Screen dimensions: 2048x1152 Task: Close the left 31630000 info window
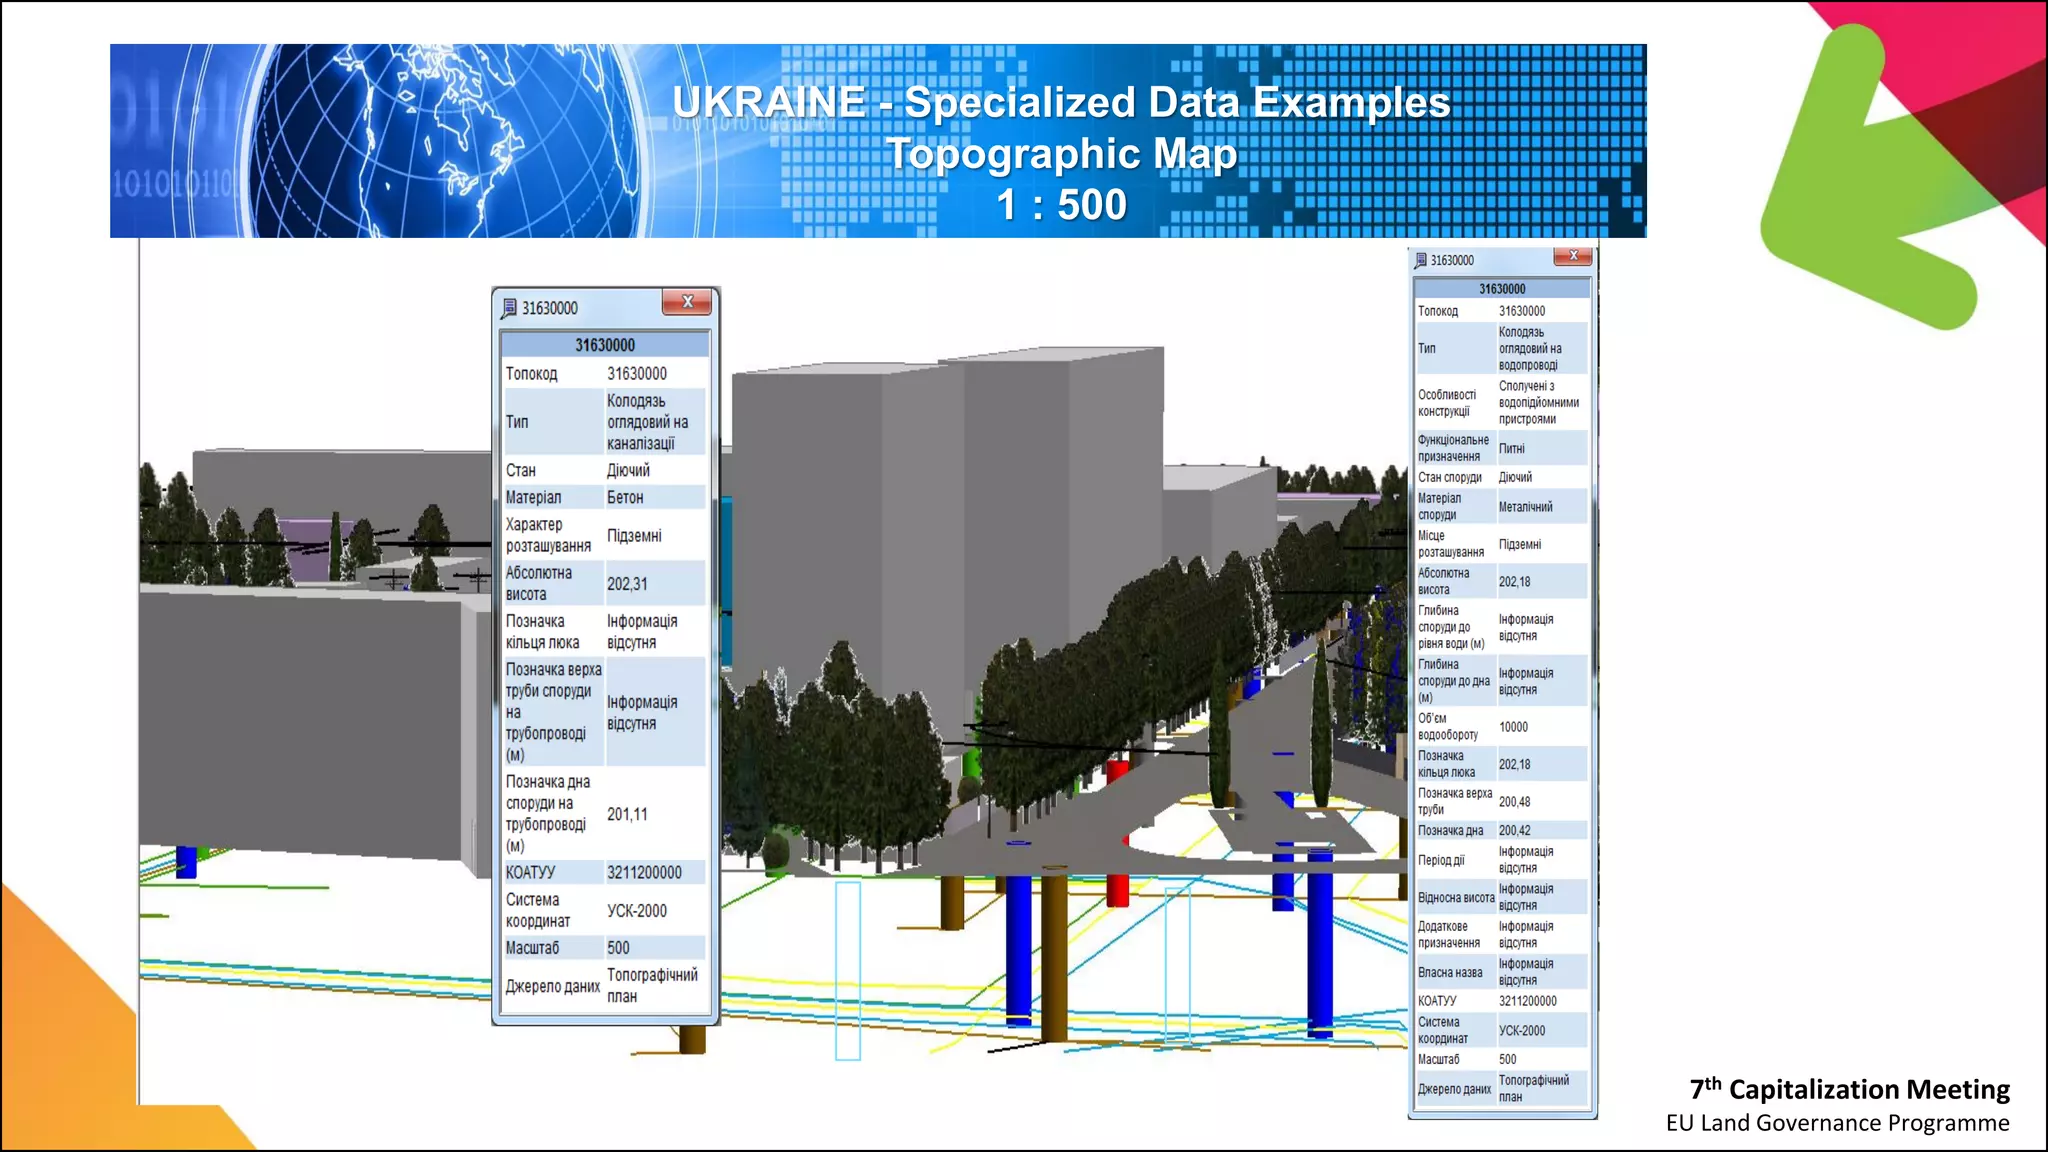point(687,302)
